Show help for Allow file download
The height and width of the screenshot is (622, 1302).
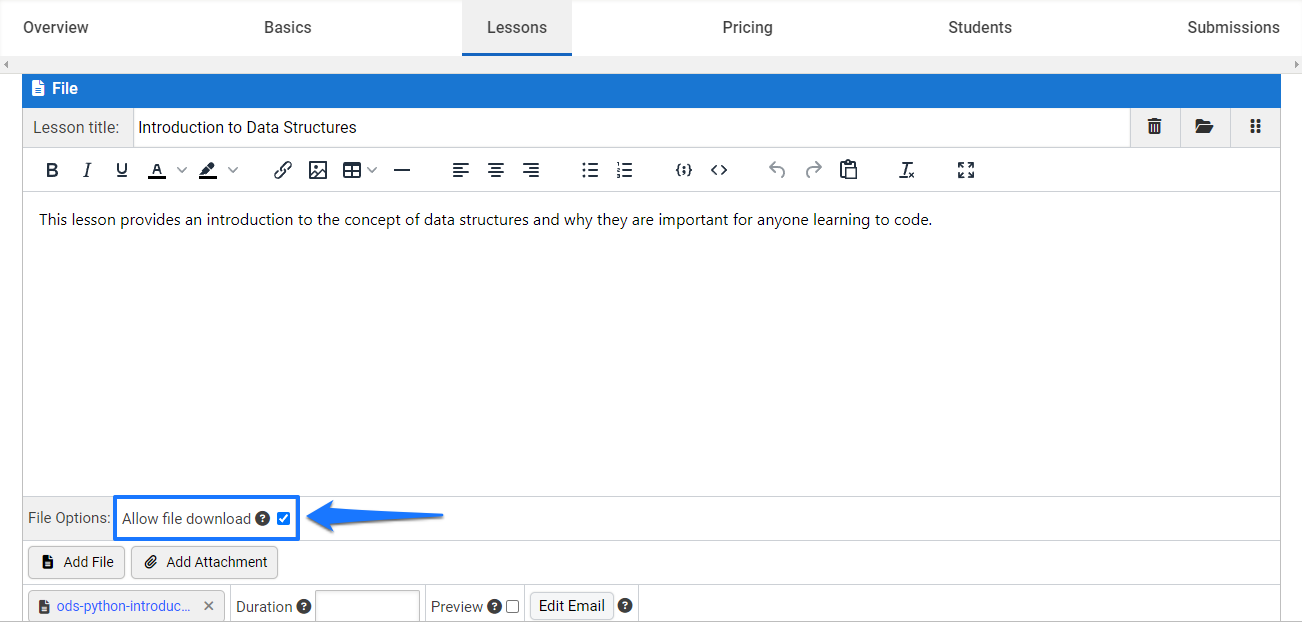click(262, 518)
